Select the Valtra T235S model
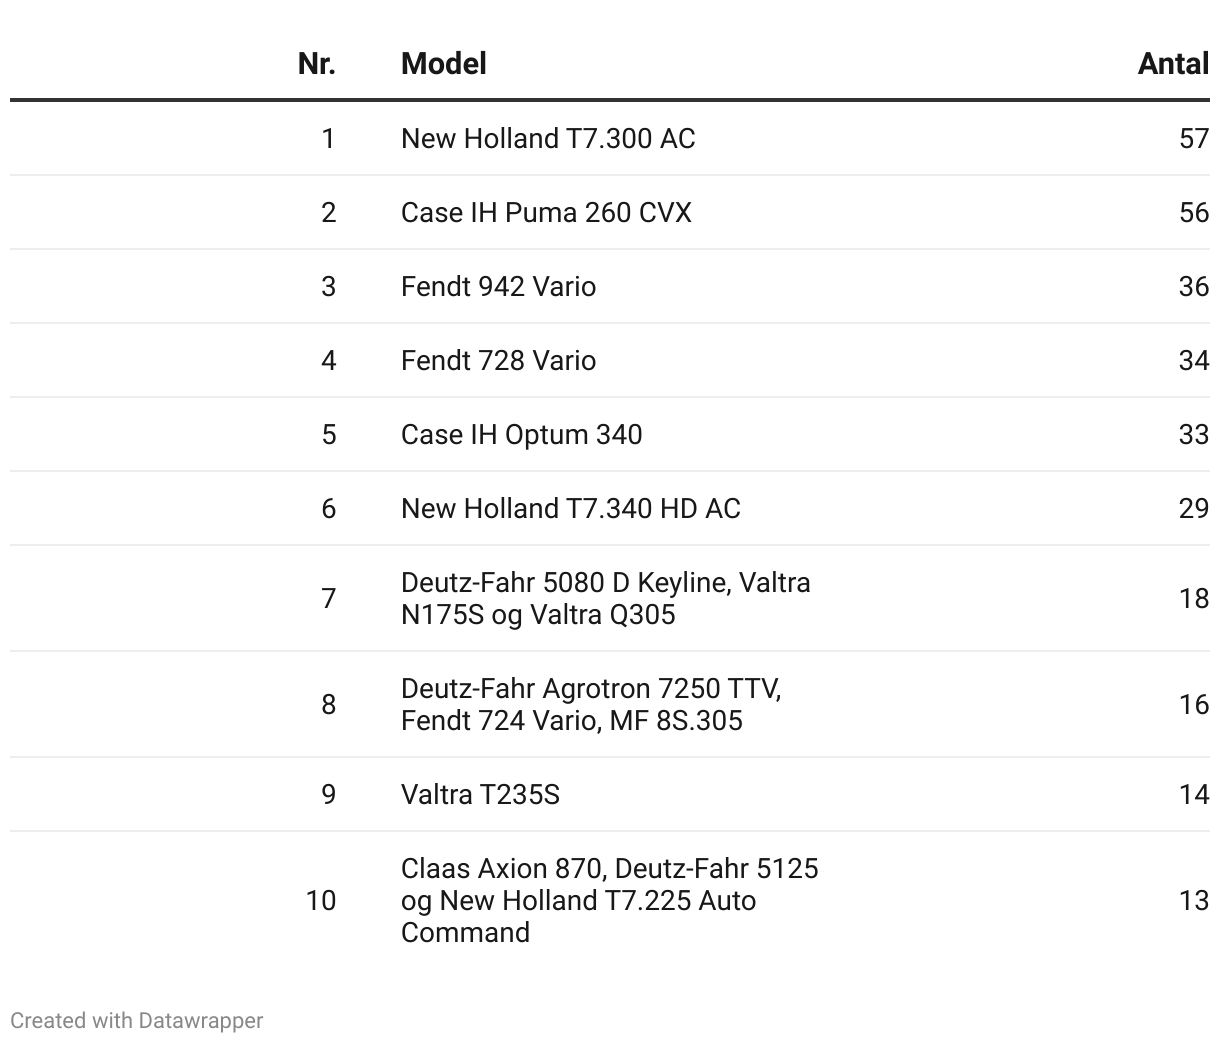This screenshot has height=1044, width=1220. point(480,794)
